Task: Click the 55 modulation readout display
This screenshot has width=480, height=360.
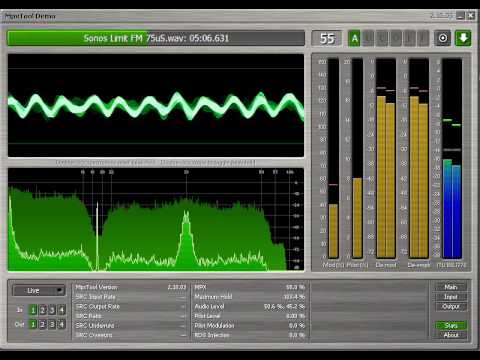Action: (327, 39)
